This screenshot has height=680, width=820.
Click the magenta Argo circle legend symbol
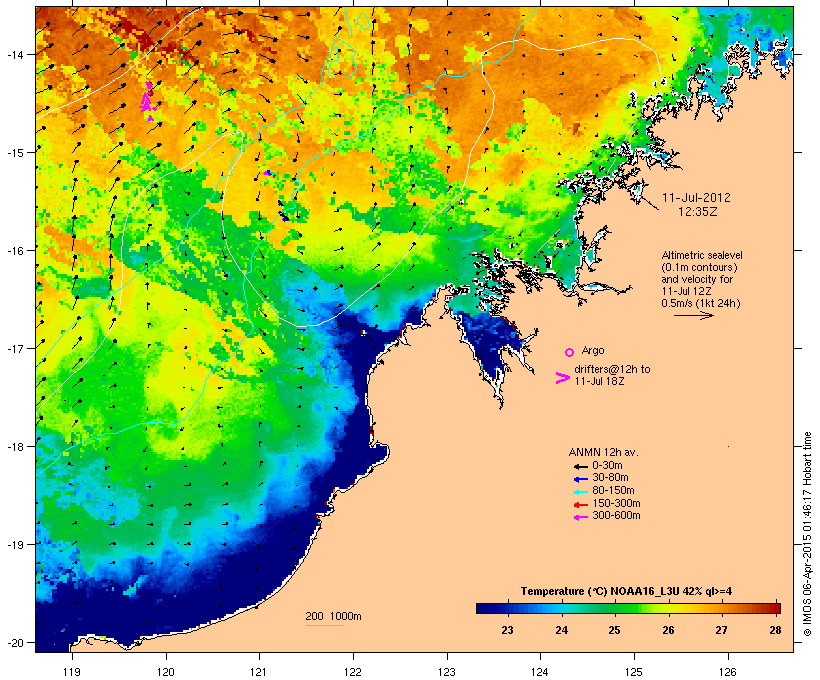[570, 352]
